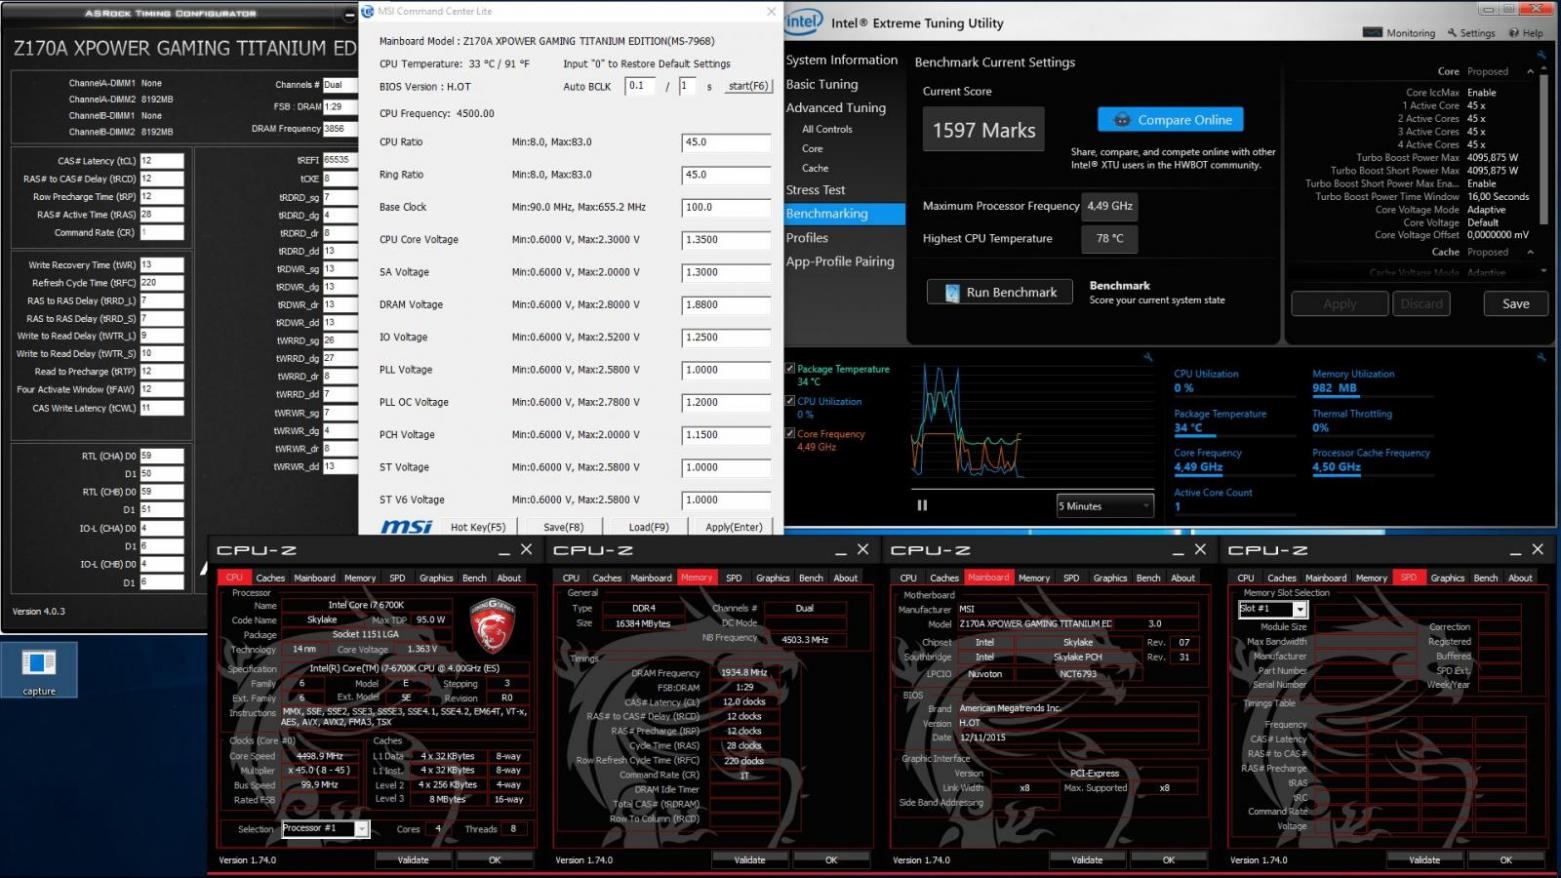Pause the XTU monitoring graph
1561x878 pixels.
[922, 505]
